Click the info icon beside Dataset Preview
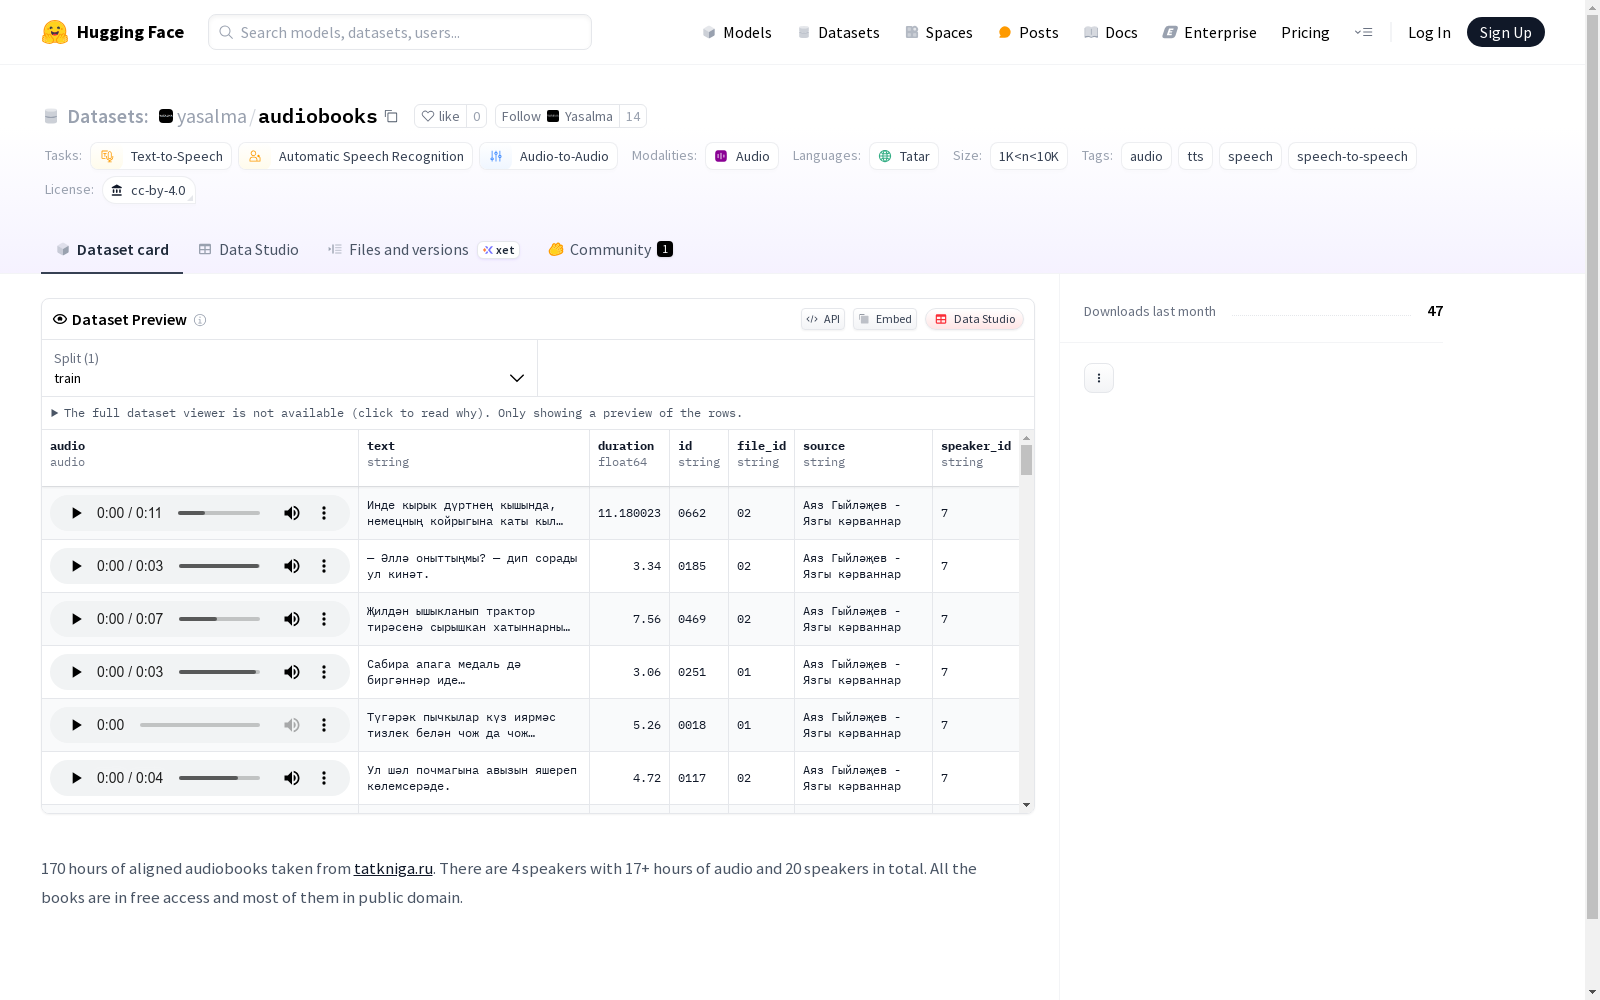Screen dimensions: 1600x1000 coord(200,320)
